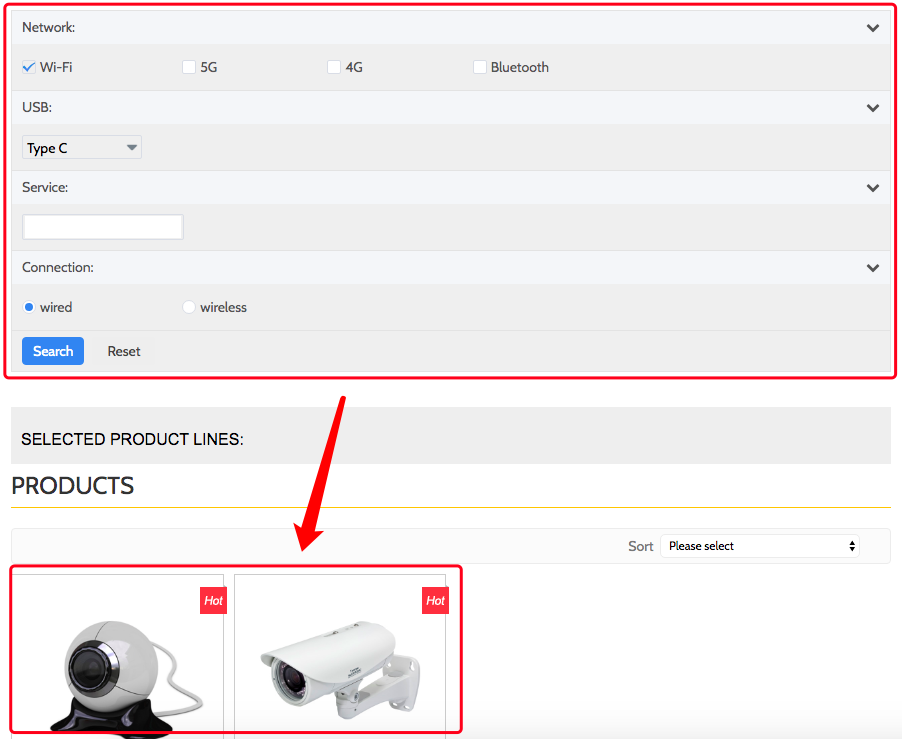Click the Connection section chevron arrow
Image resolution: width=902 pixels, height=739 pixels.
[872, 268]
